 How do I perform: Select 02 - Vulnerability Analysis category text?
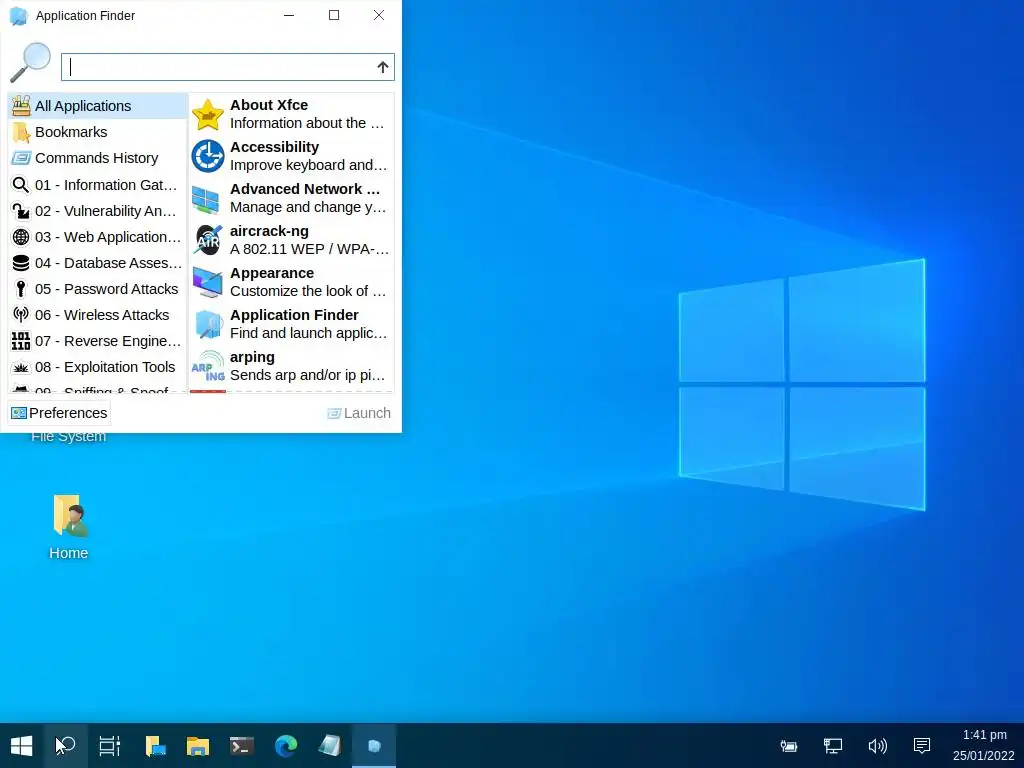106,211
